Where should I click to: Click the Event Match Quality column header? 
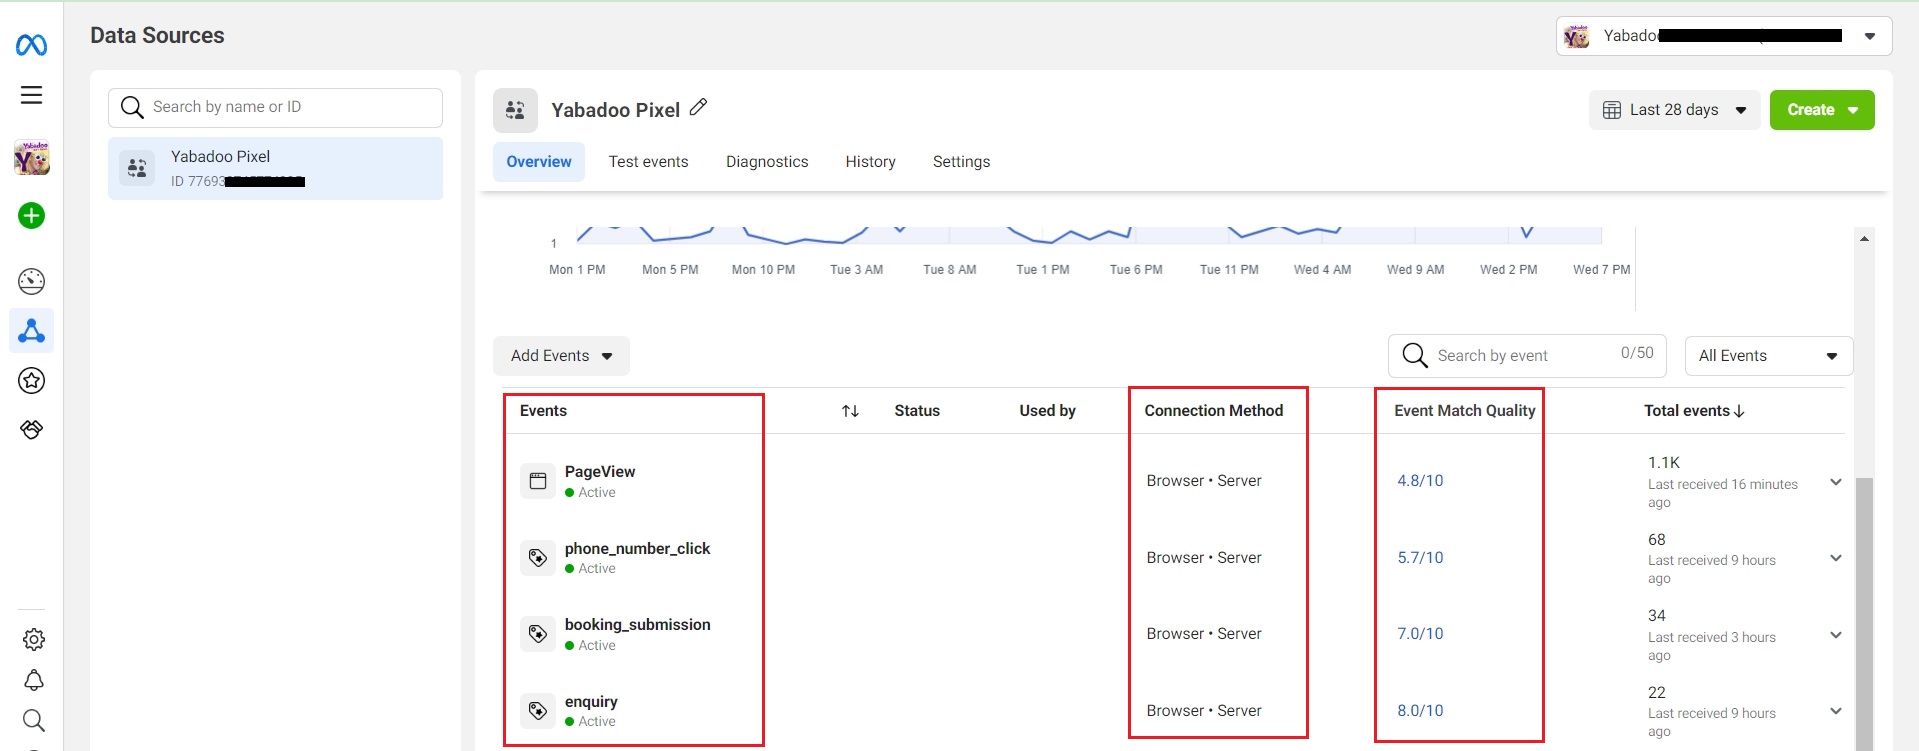click(x=1464, y=411)
